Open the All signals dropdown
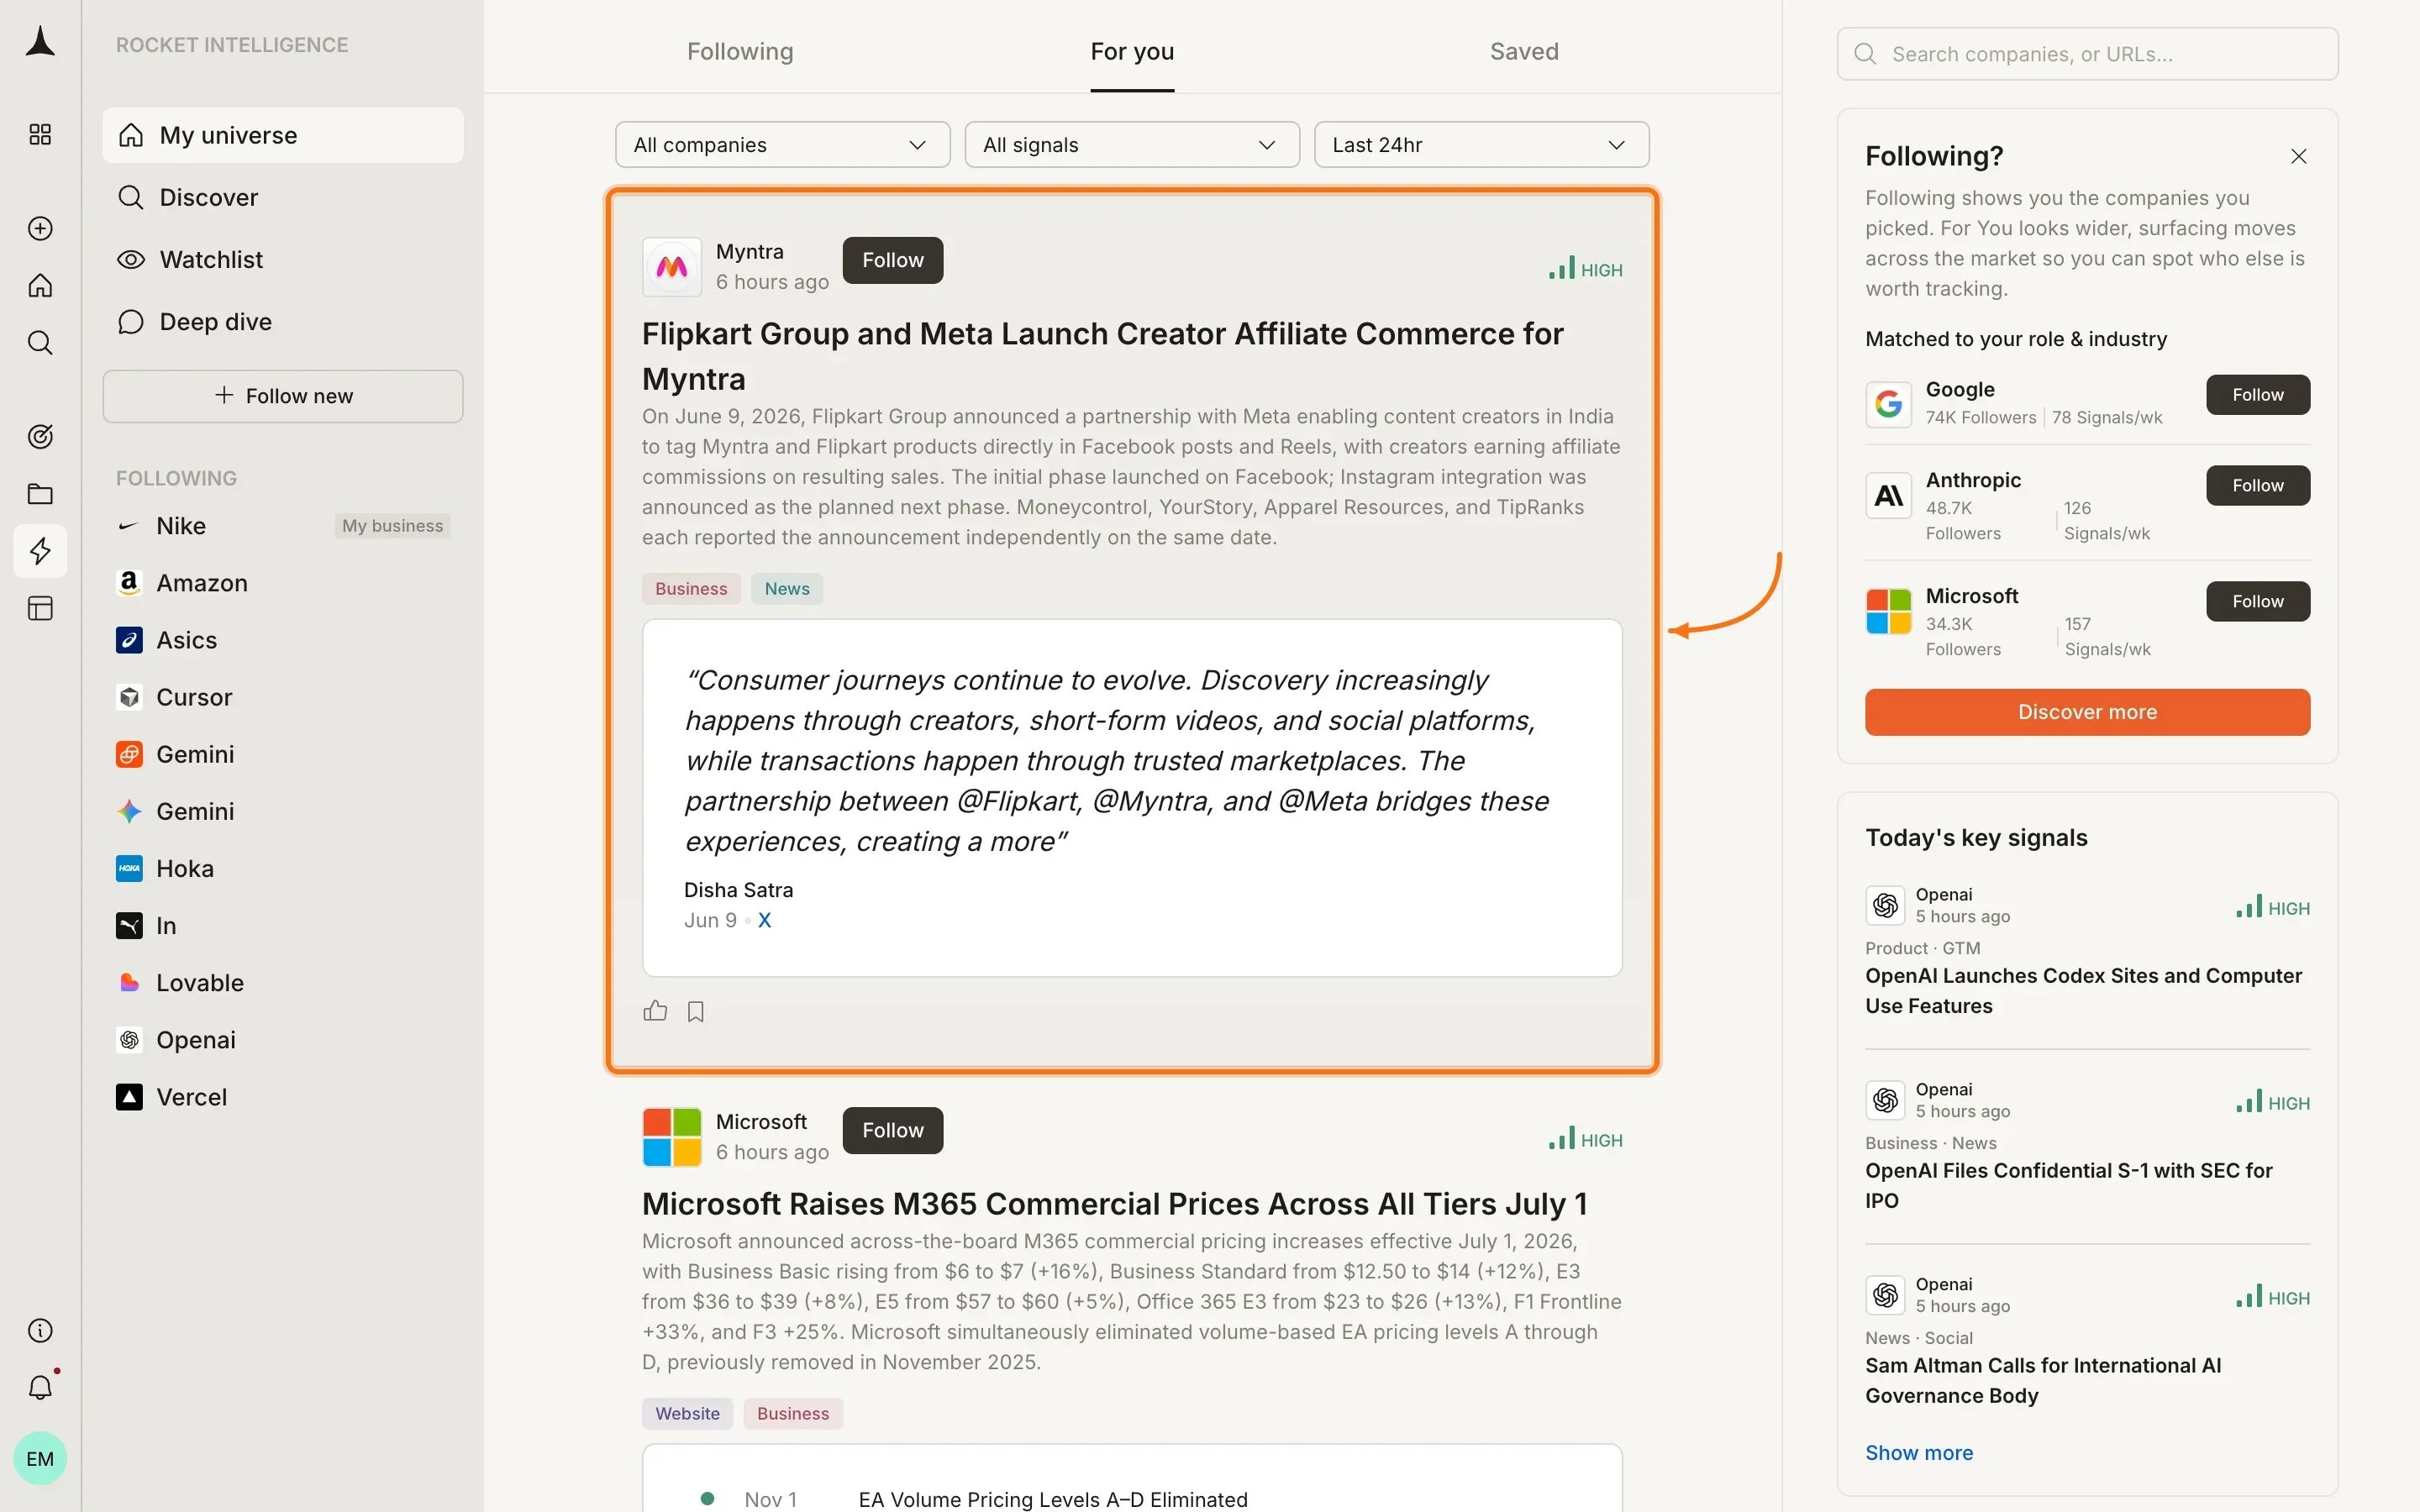The width and height of the screenshot is (2420, 1512). [x=1131, y=145]
